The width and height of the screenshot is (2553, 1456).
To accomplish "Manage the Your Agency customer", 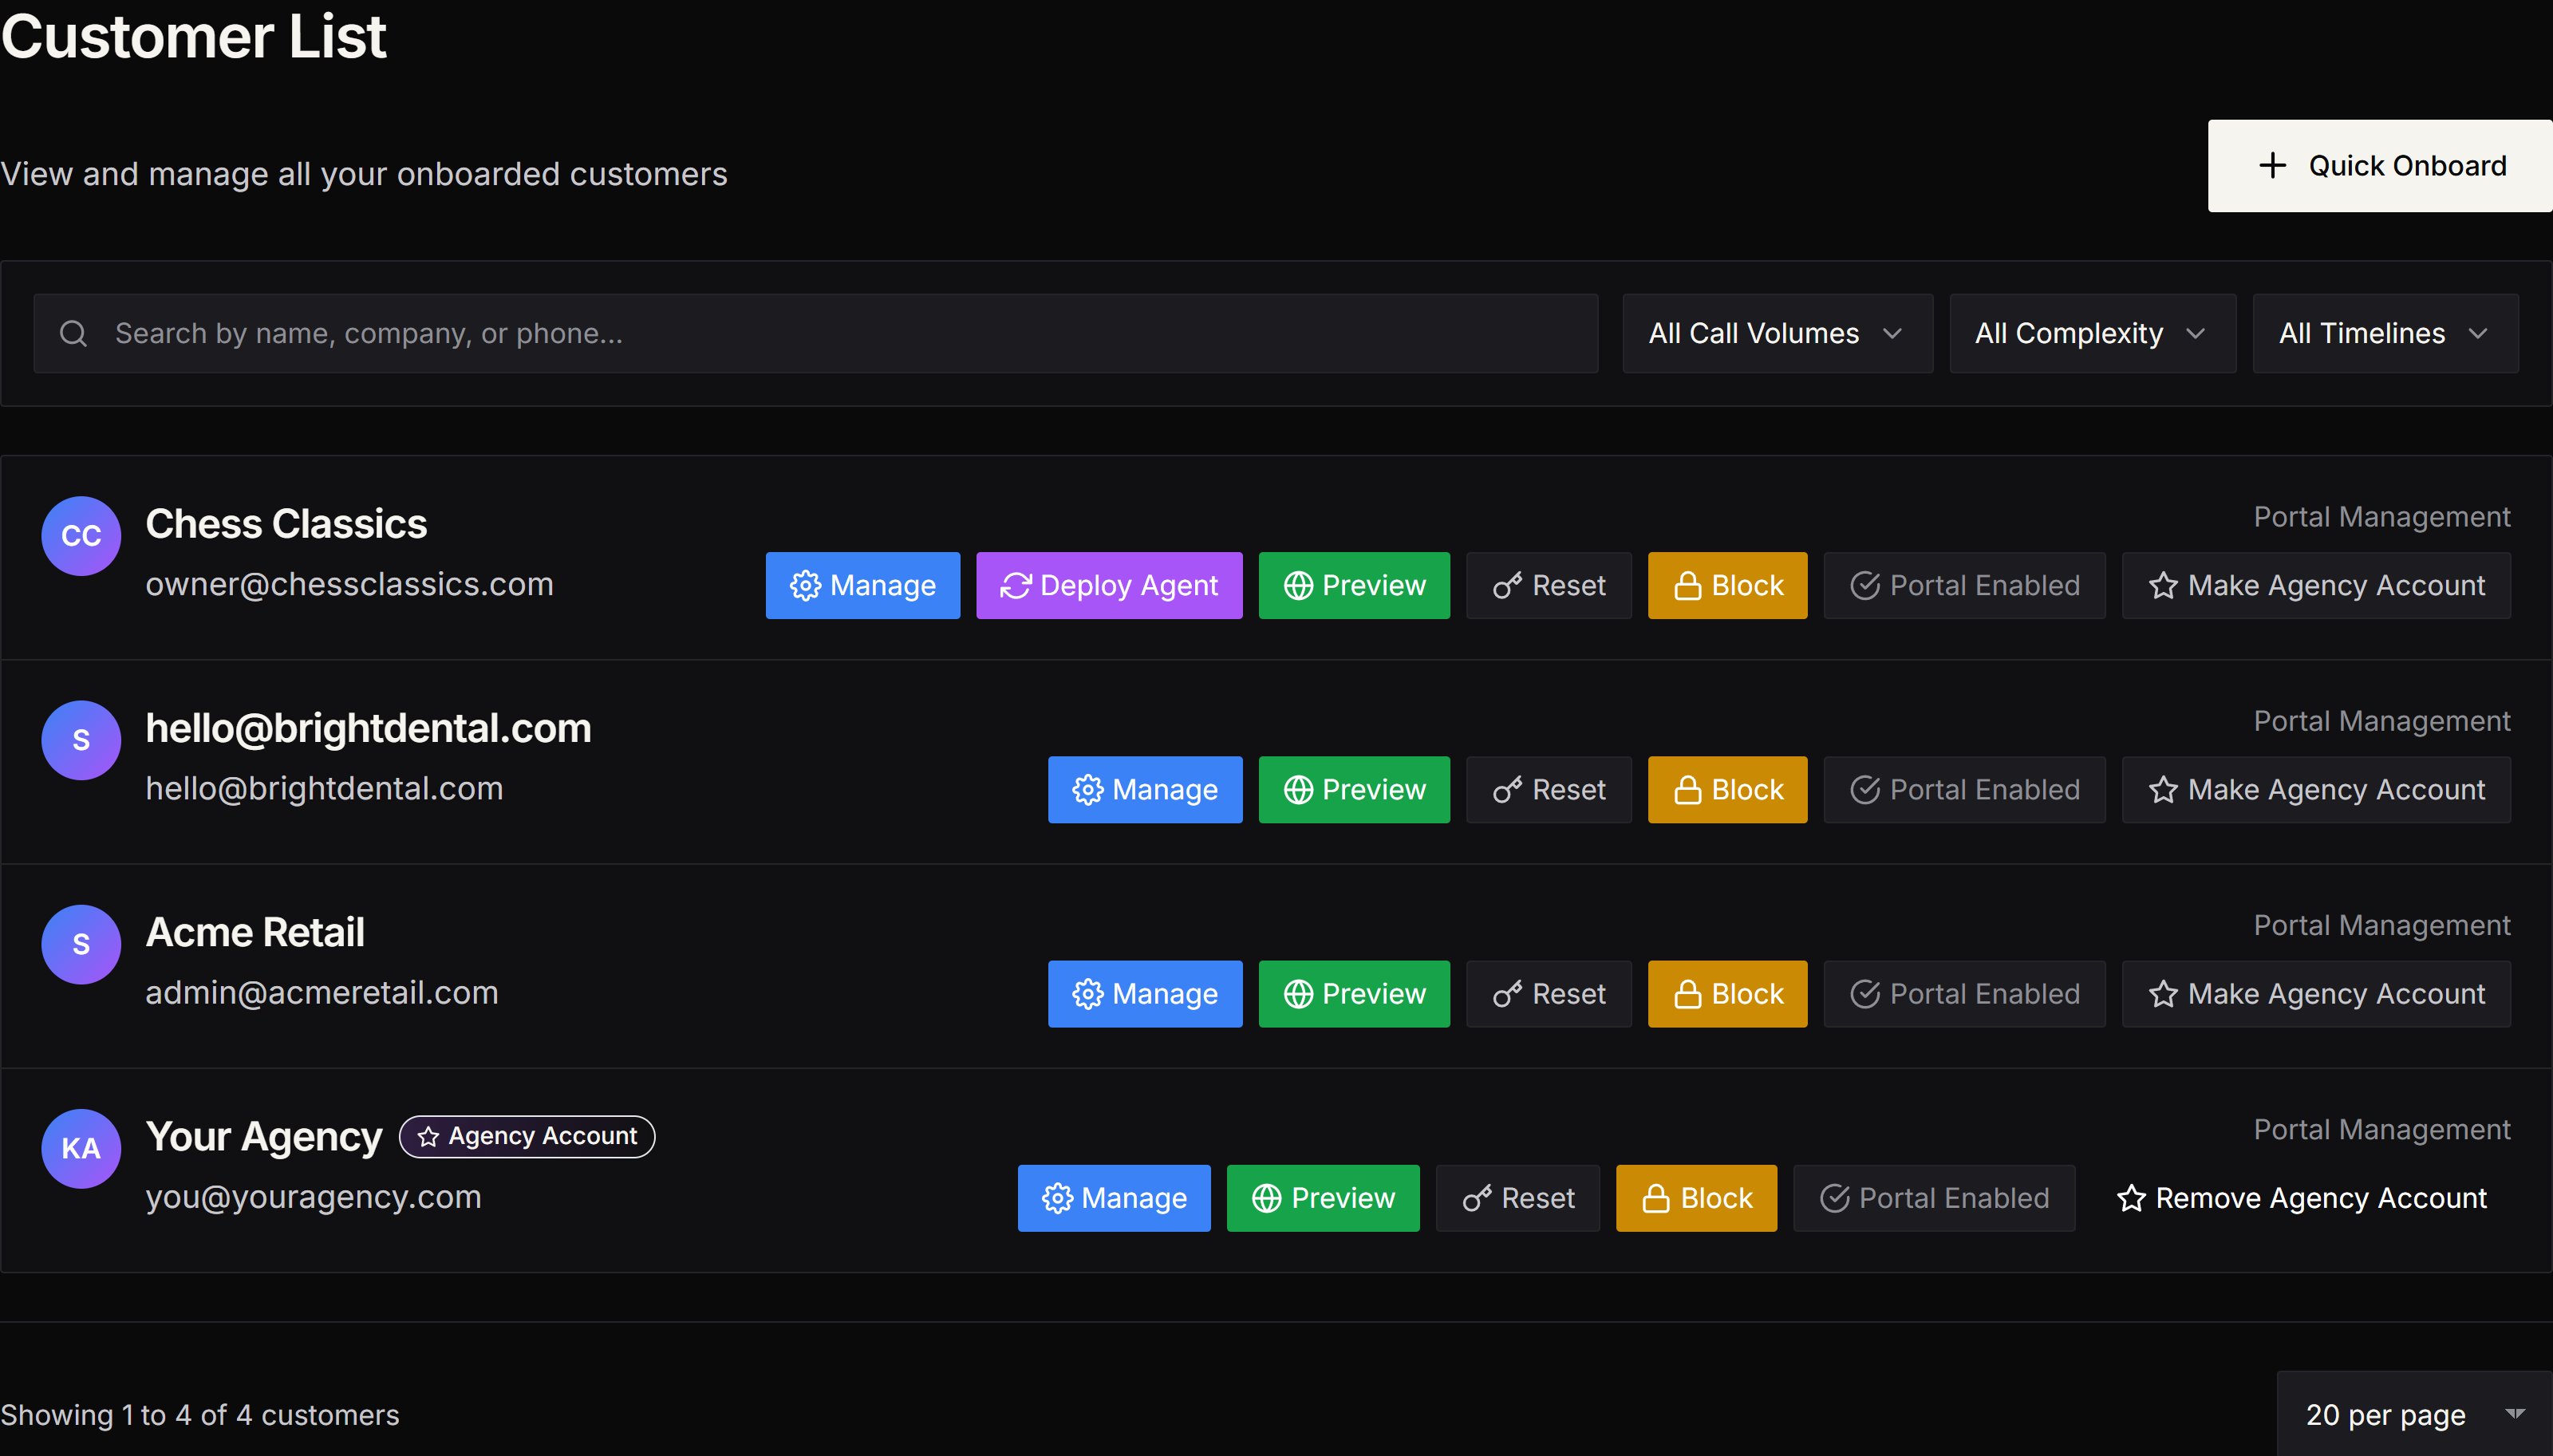I will pos(1114,1198).
